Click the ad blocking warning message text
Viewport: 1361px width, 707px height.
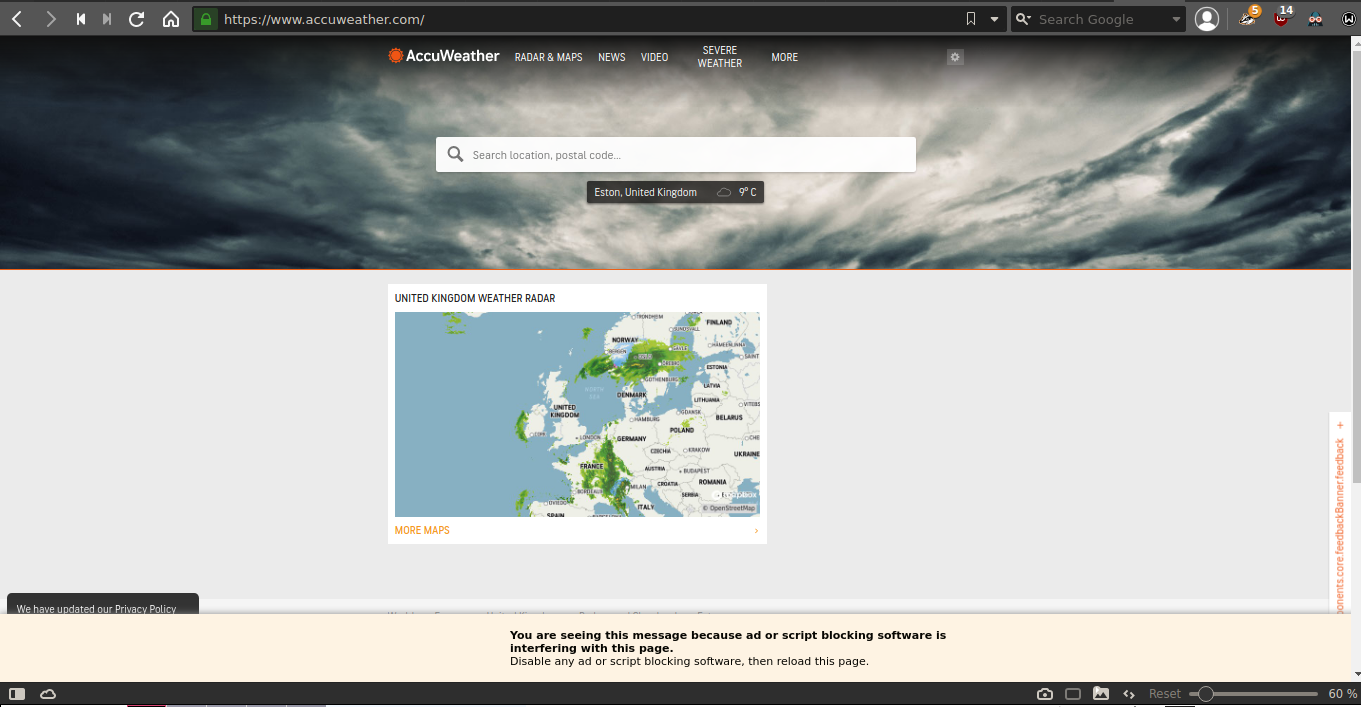click(728, 648)
